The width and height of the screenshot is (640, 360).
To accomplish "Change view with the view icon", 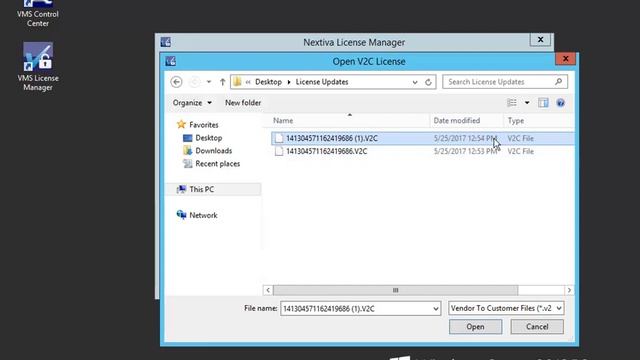I will [x=512, y=103].
